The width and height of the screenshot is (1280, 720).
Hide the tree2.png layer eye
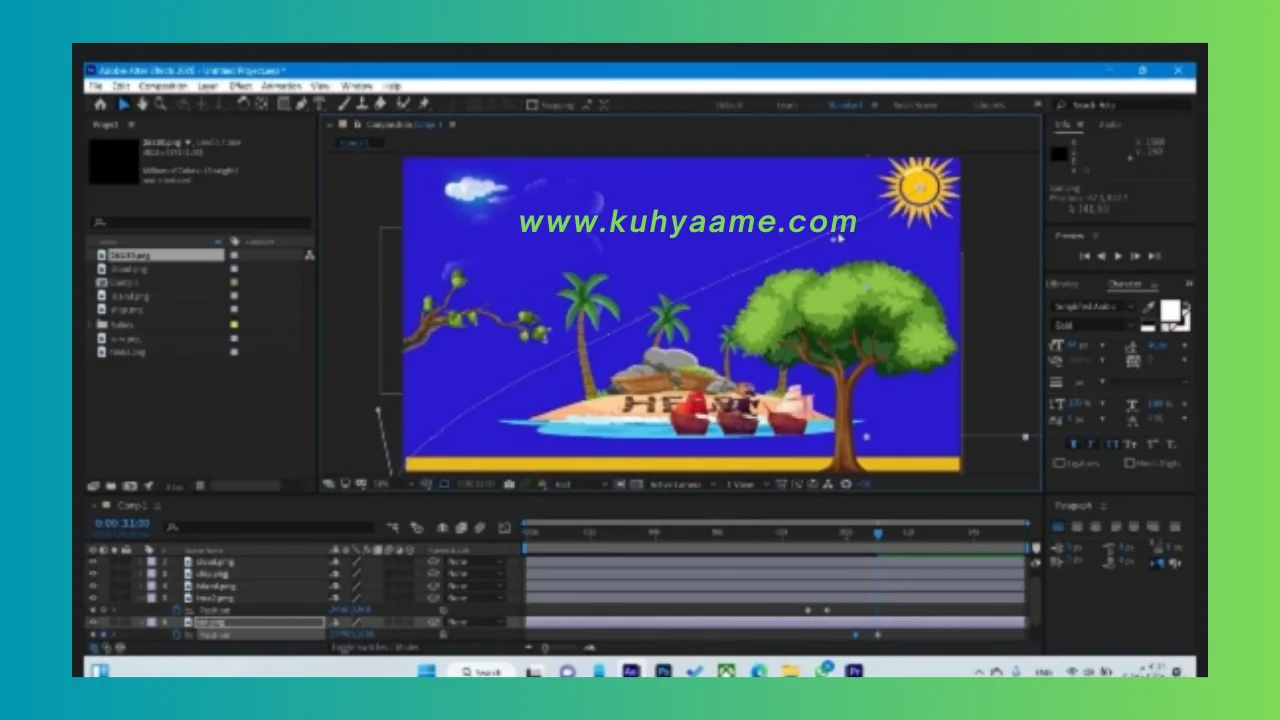94,598
